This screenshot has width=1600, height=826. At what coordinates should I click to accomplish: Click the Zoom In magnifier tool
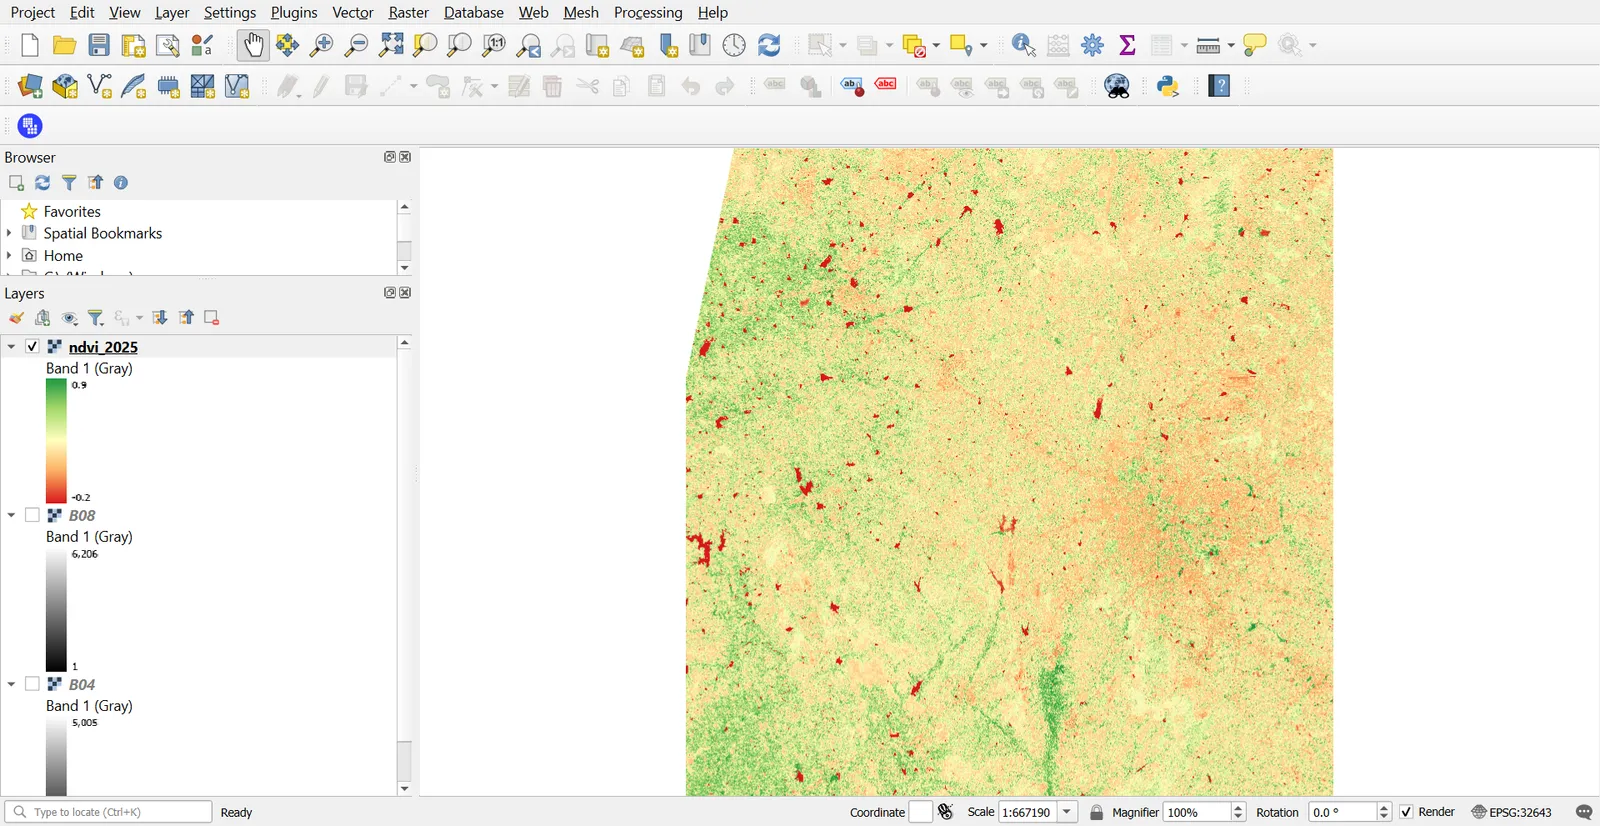click(x=322, y=45)
